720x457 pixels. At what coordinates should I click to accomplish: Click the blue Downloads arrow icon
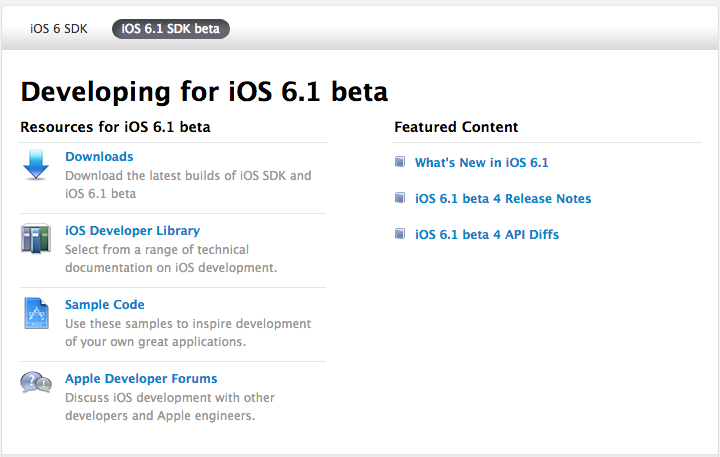coord(36,165)
